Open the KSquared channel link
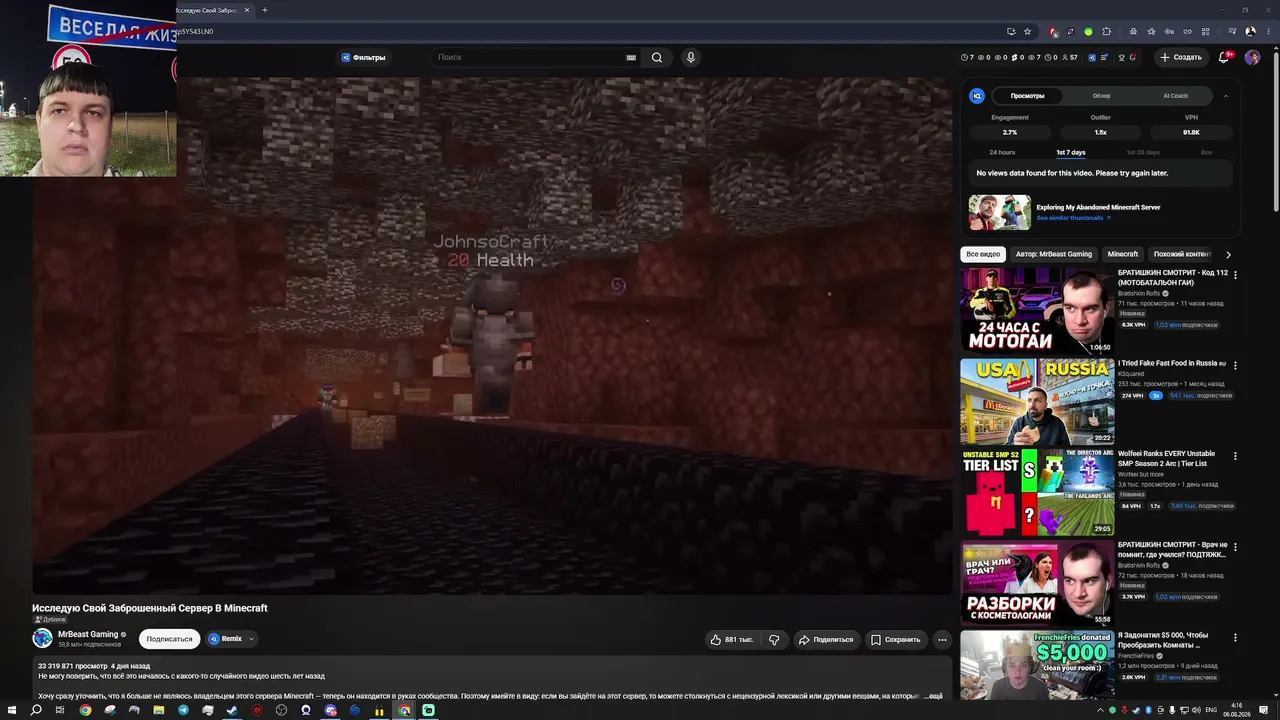This screenshot has width=1280, height=720. tap(1133, 374)
